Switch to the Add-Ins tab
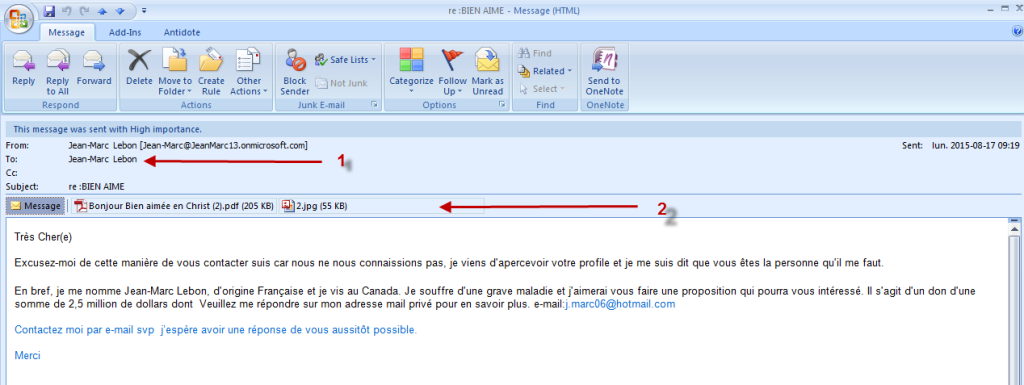 [x=125, y=32]
